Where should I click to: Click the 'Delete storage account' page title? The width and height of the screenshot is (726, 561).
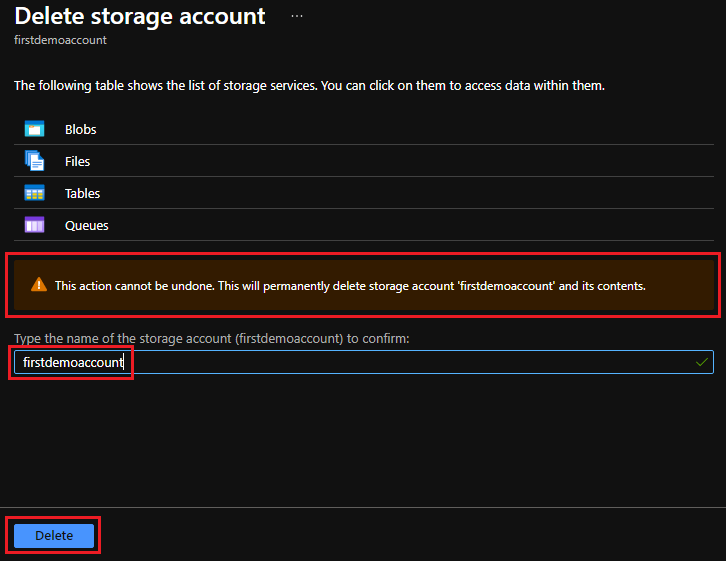point(140,17)
